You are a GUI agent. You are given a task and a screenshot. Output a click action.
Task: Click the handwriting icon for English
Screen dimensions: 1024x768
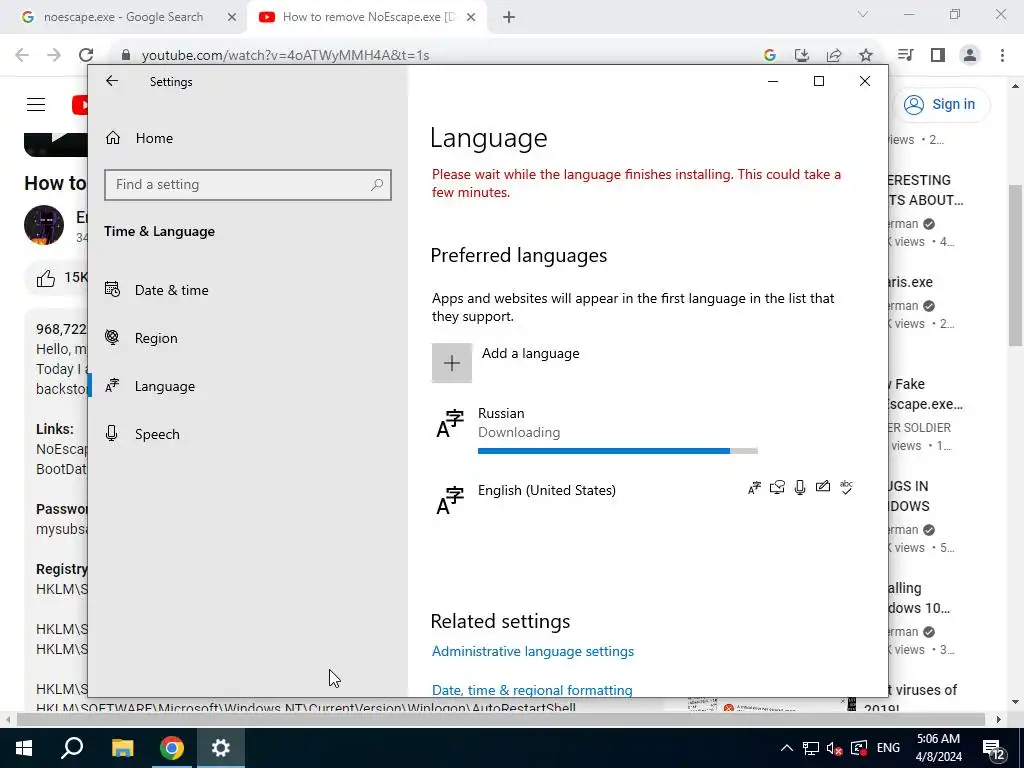coord(823,487)
